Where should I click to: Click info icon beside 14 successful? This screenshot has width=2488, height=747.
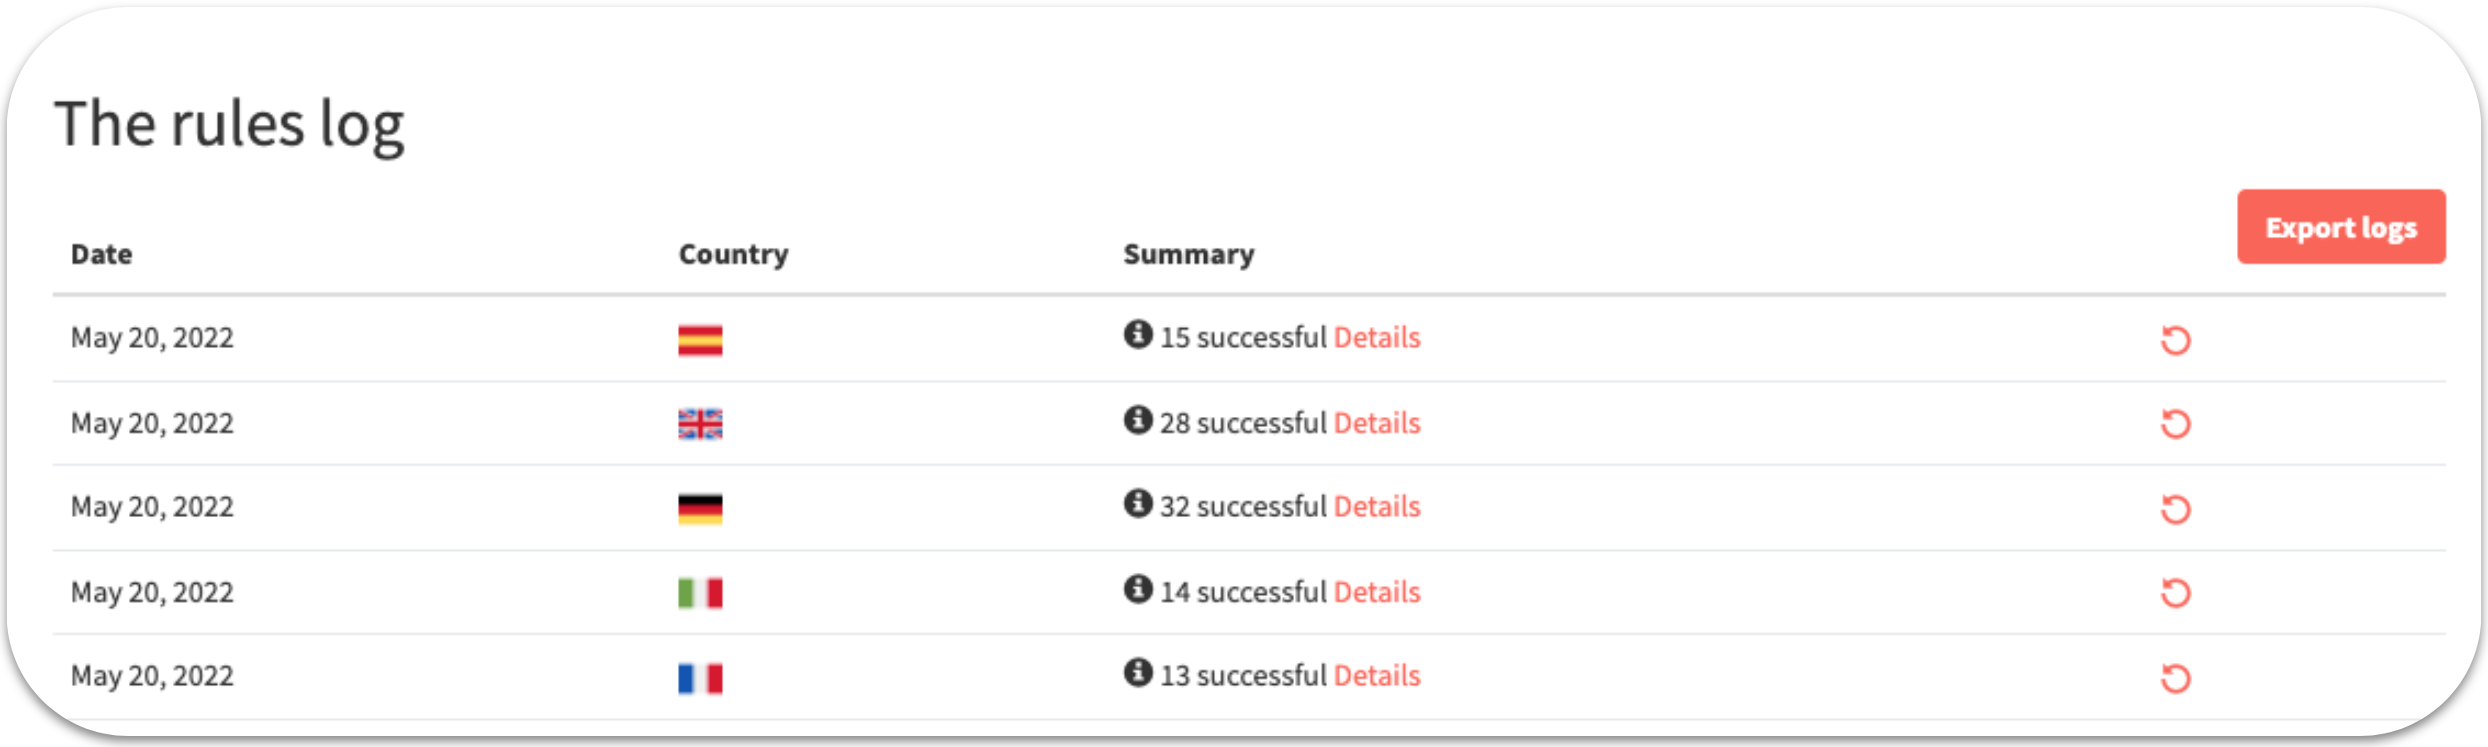click(x=1138, y=588)
